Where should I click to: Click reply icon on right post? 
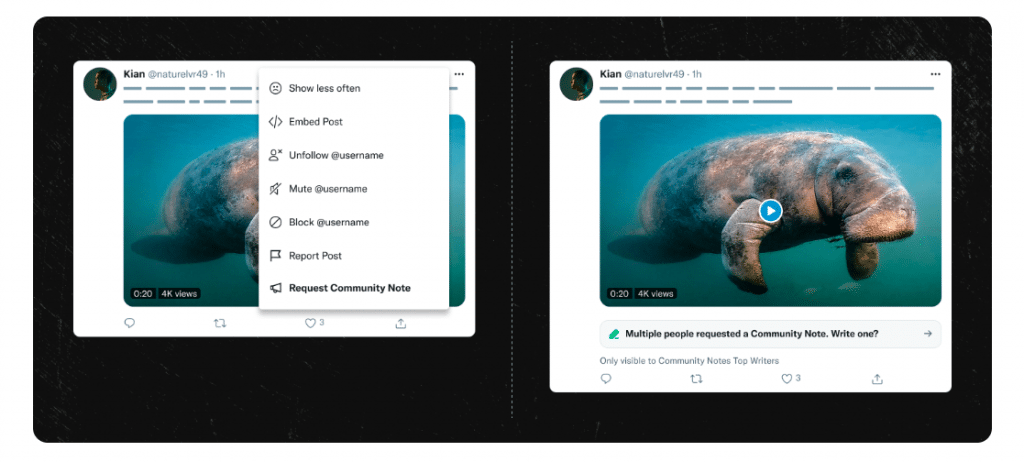click(x=605, y=379)
